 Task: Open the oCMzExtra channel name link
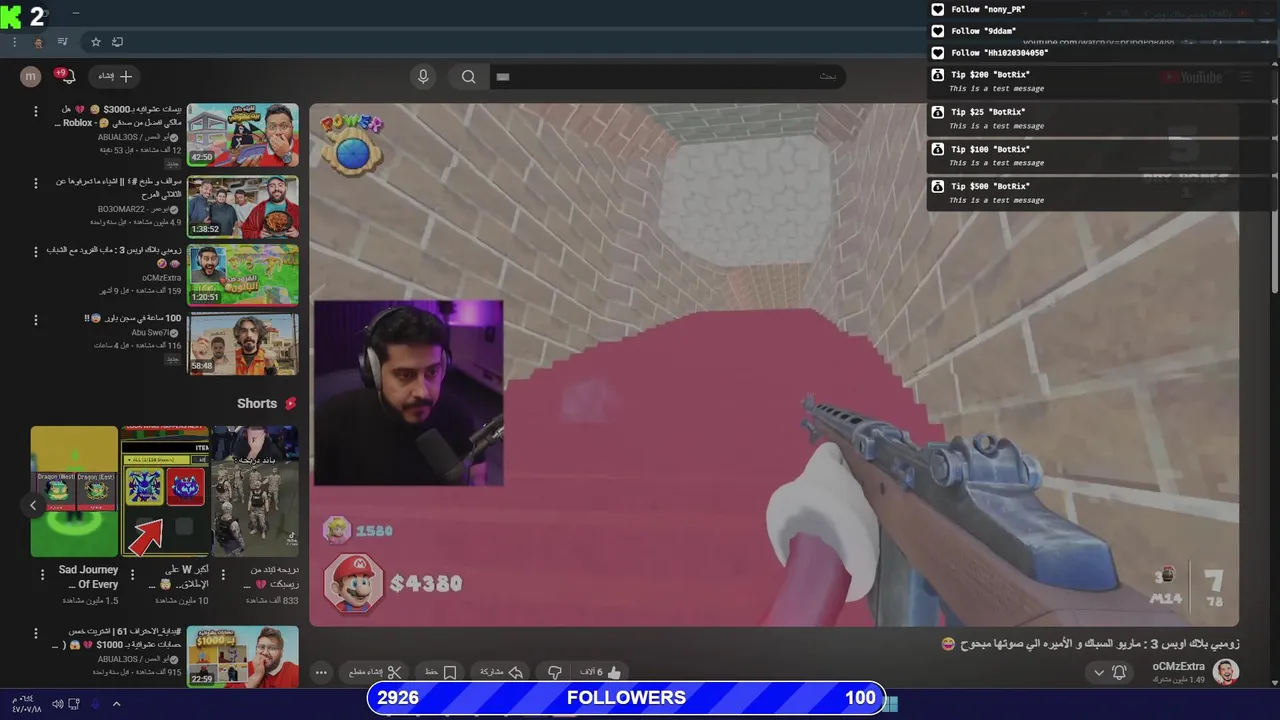coord(1178,666)
